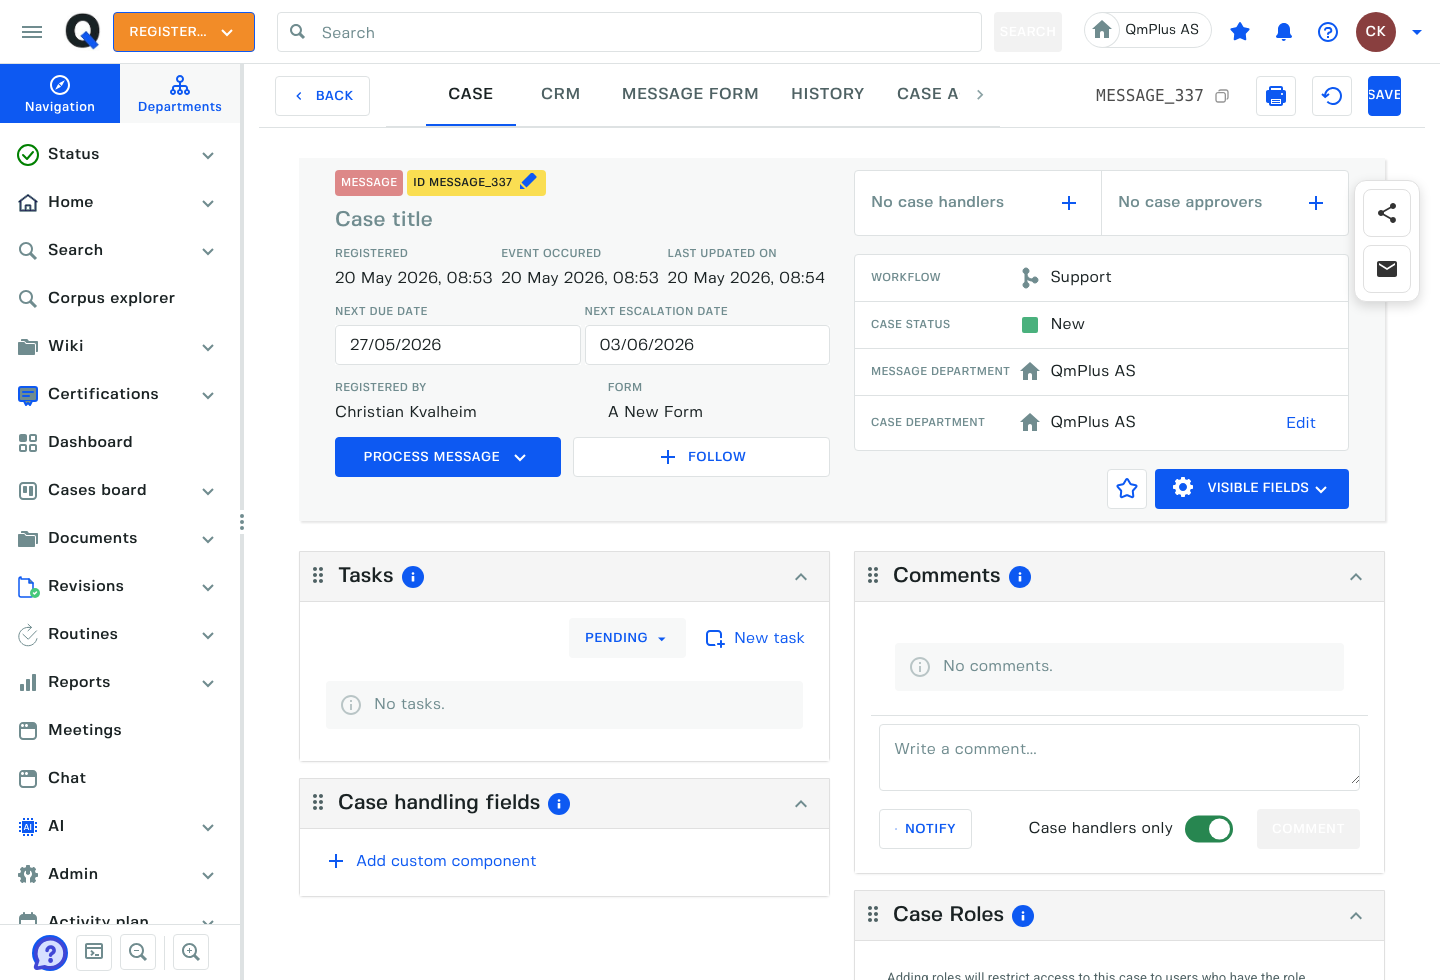Collapse the Comments panel

click(x=1356, y=577)
